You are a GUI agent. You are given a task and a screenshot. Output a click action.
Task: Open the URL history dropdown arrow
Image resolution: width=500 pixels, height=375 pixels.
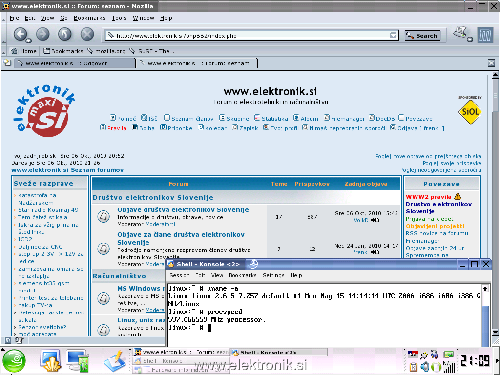click(x=393, y=35)
